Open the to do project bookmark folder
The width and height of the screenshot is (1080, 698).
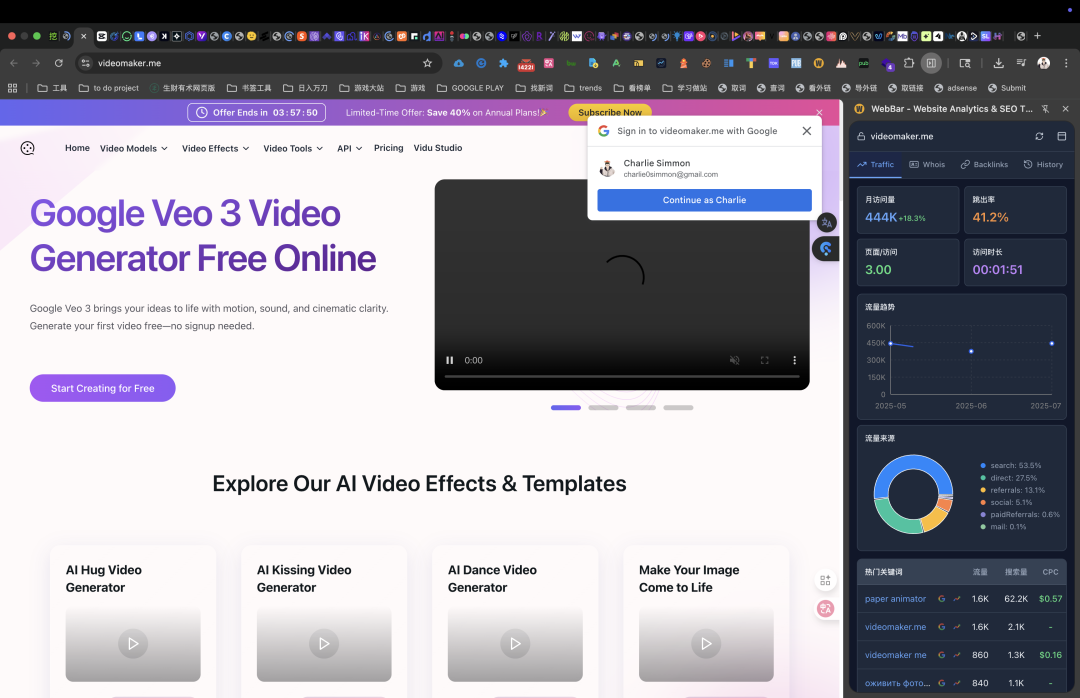click(109, 88)
